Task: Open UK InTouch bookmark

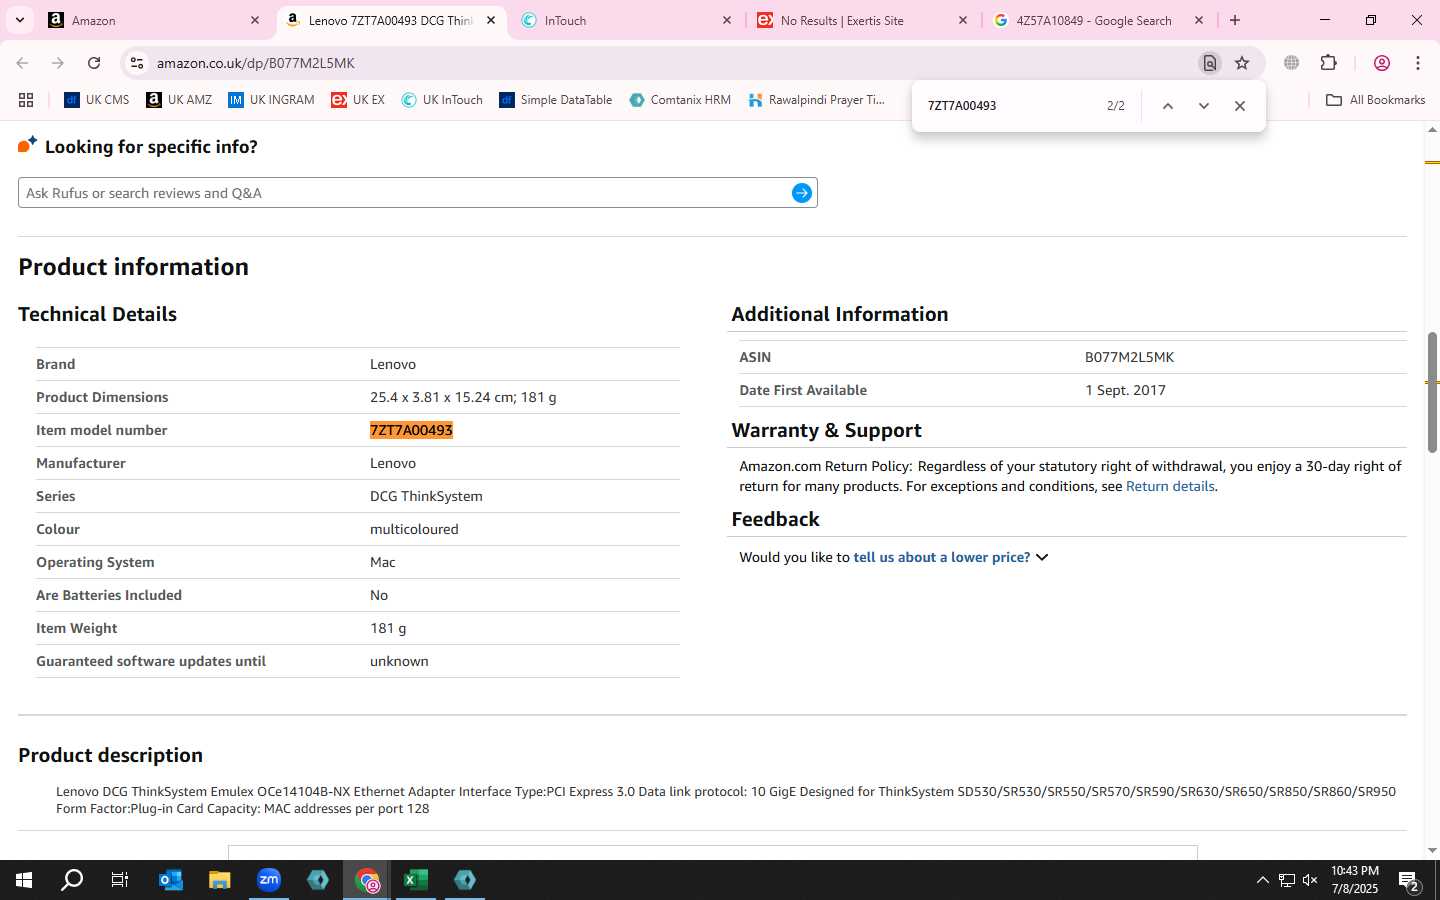Action: [x=442, y=100]
